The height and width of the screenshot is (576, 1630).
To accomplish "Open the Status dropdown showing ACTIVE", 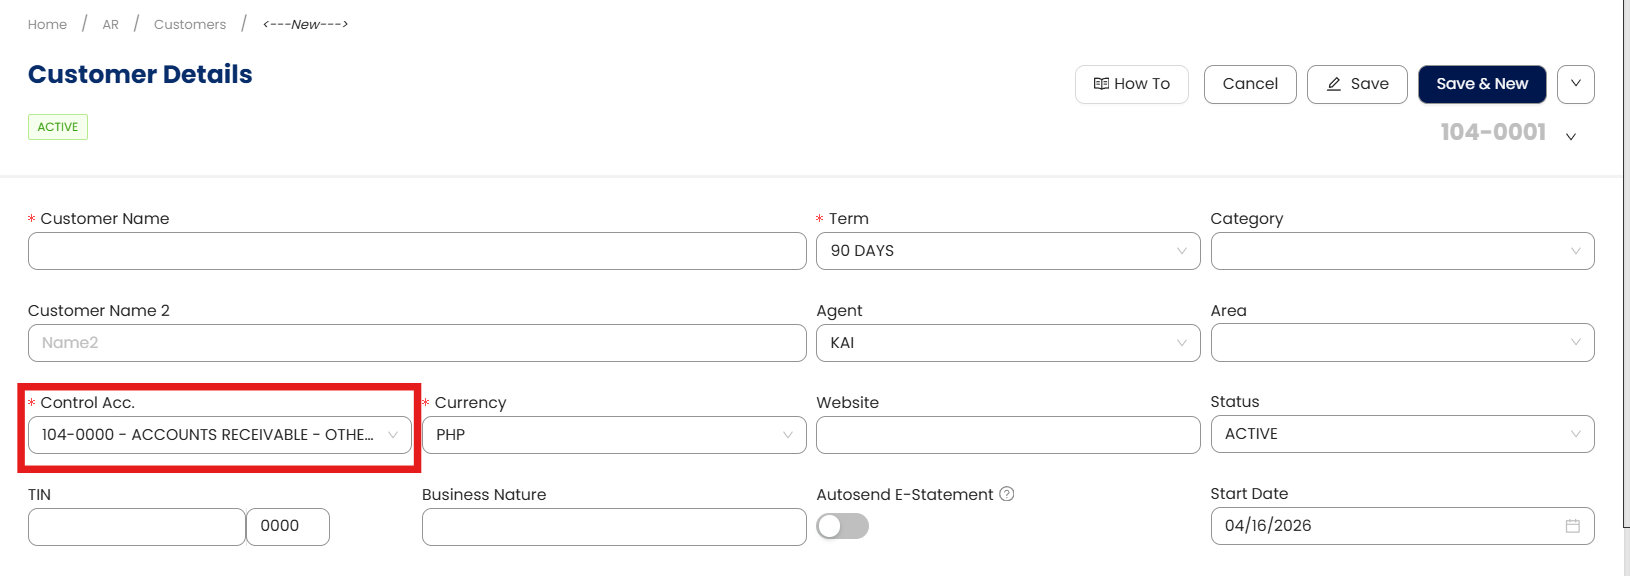I will 1401,434.
